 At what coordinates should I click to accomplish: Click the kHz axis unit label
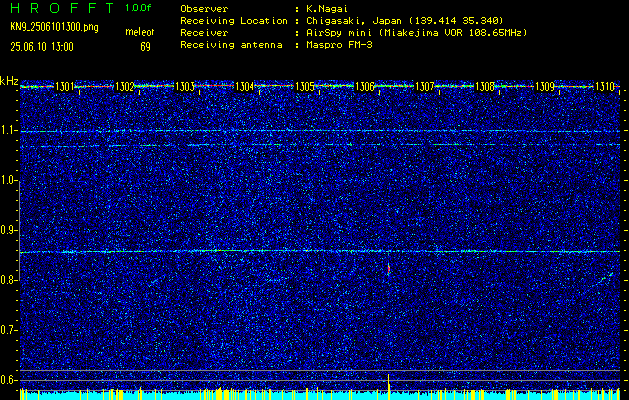9,81
